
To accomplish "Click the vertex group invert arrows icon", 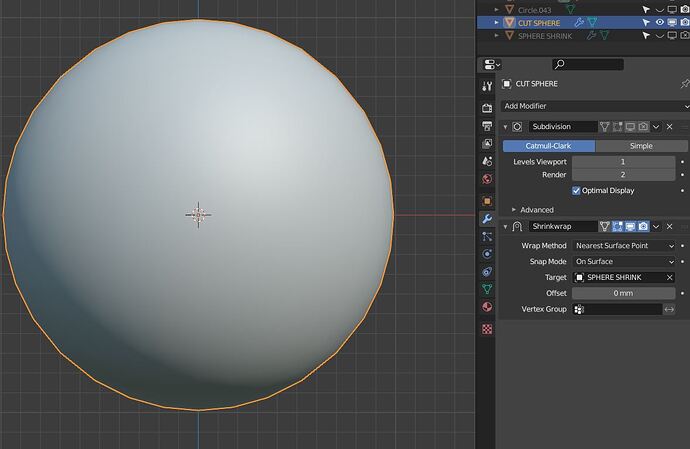I will tap(669, 309).
